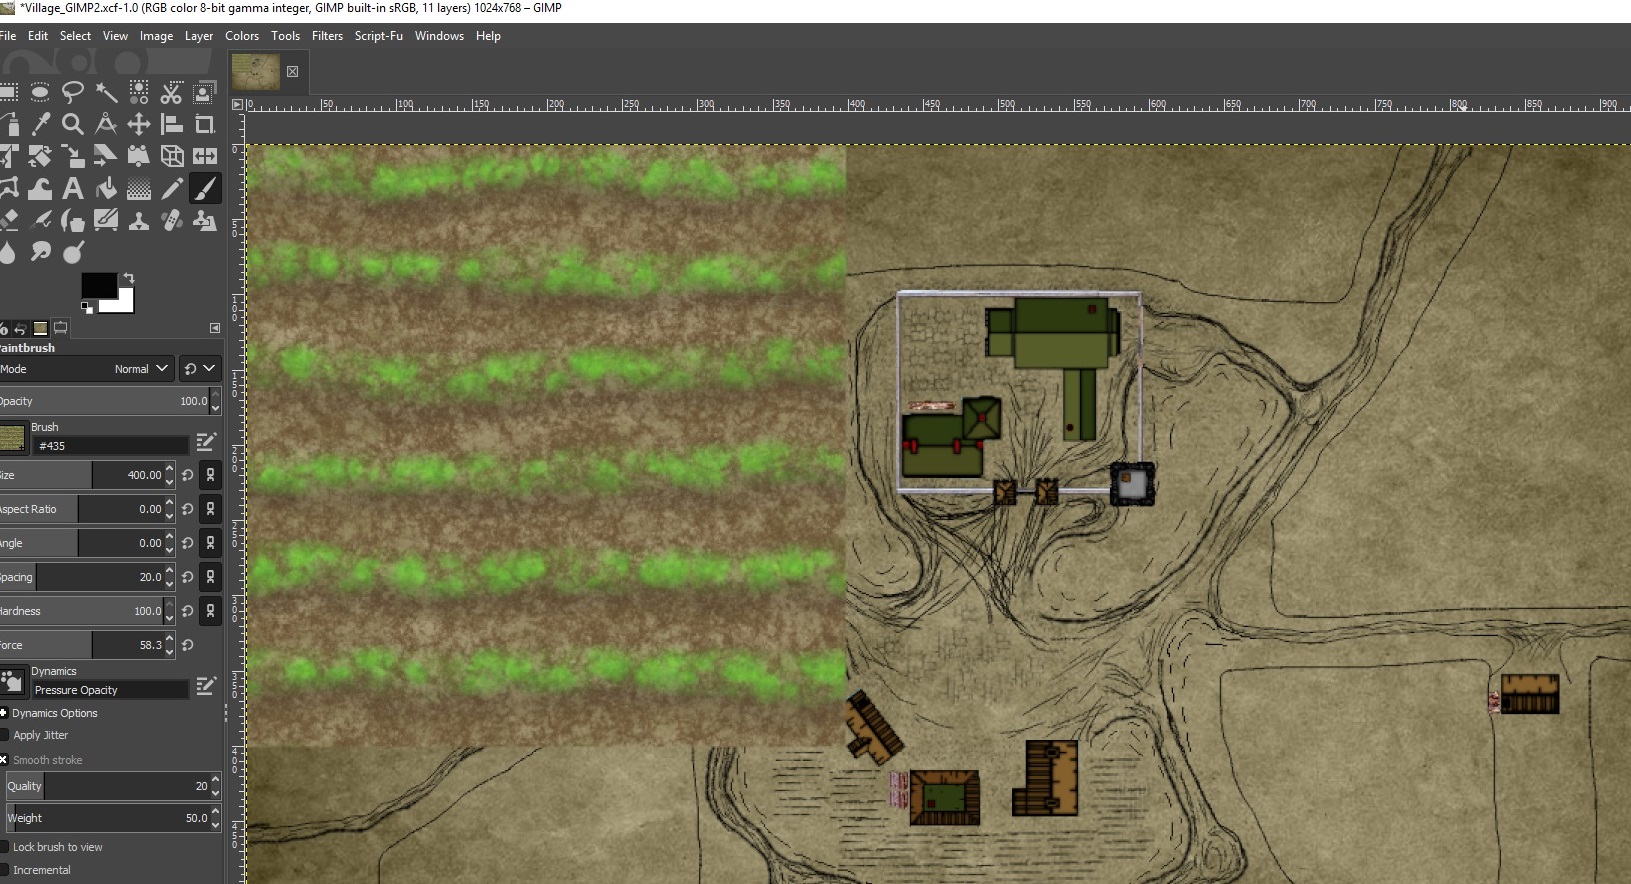This screenshot has width=1631, height=884.
Task: Select the Scissors Select tool
Action: (x=172, y=93)
